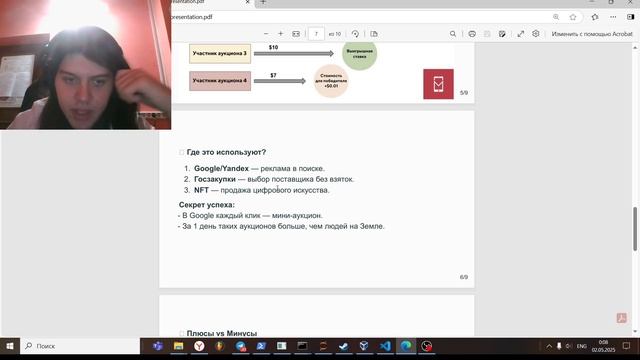Open the terminal window from taskbar
Viewport: 640px width, 360px height.
pos(302,346)
